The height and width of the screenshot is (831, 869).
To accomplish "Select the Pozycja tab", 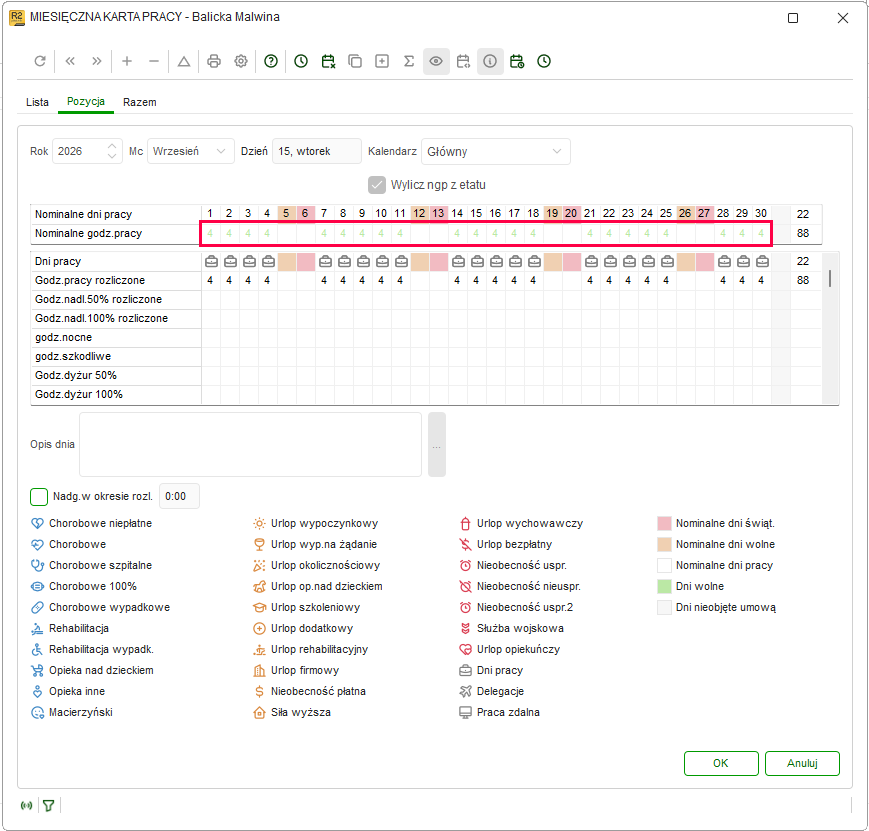I will coord(86,101).
